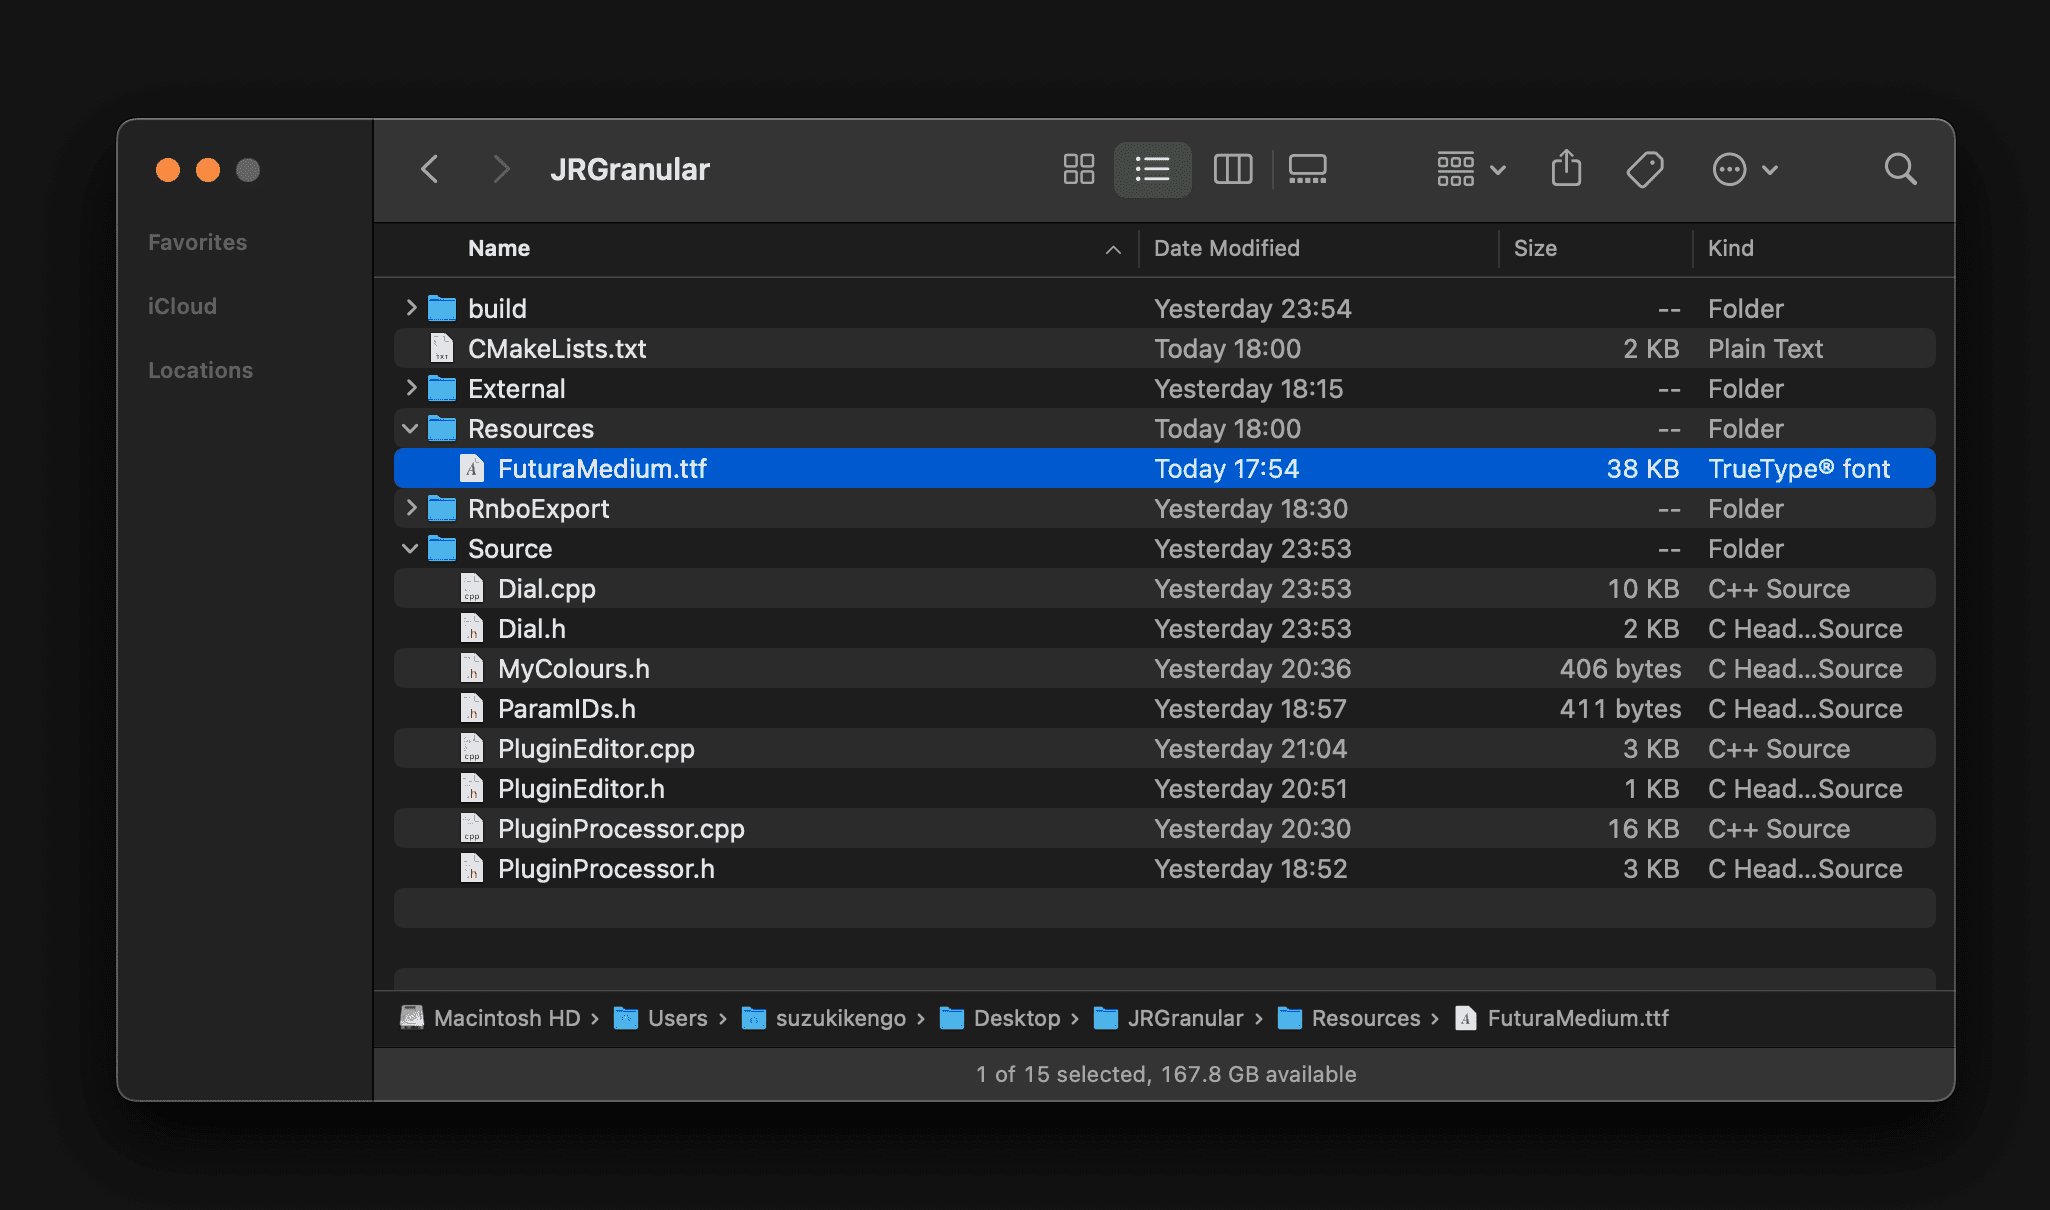The width and height of the screenshot is (2050, 1210).
Task: Select the CMakeLists.txt file
Action: click(x=557, y=349)
